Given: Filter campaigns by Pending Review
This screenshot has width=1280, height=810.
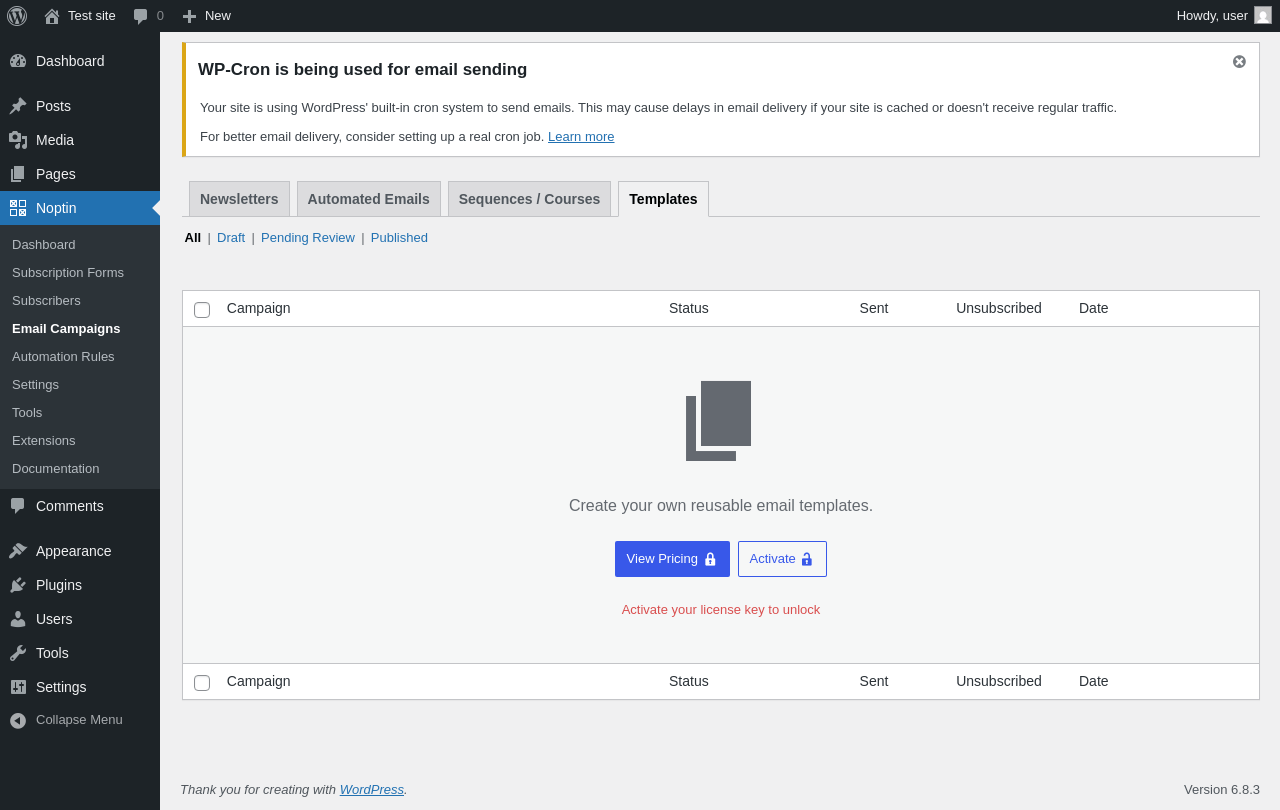Looking at the screenshot, I should (308, 238).
